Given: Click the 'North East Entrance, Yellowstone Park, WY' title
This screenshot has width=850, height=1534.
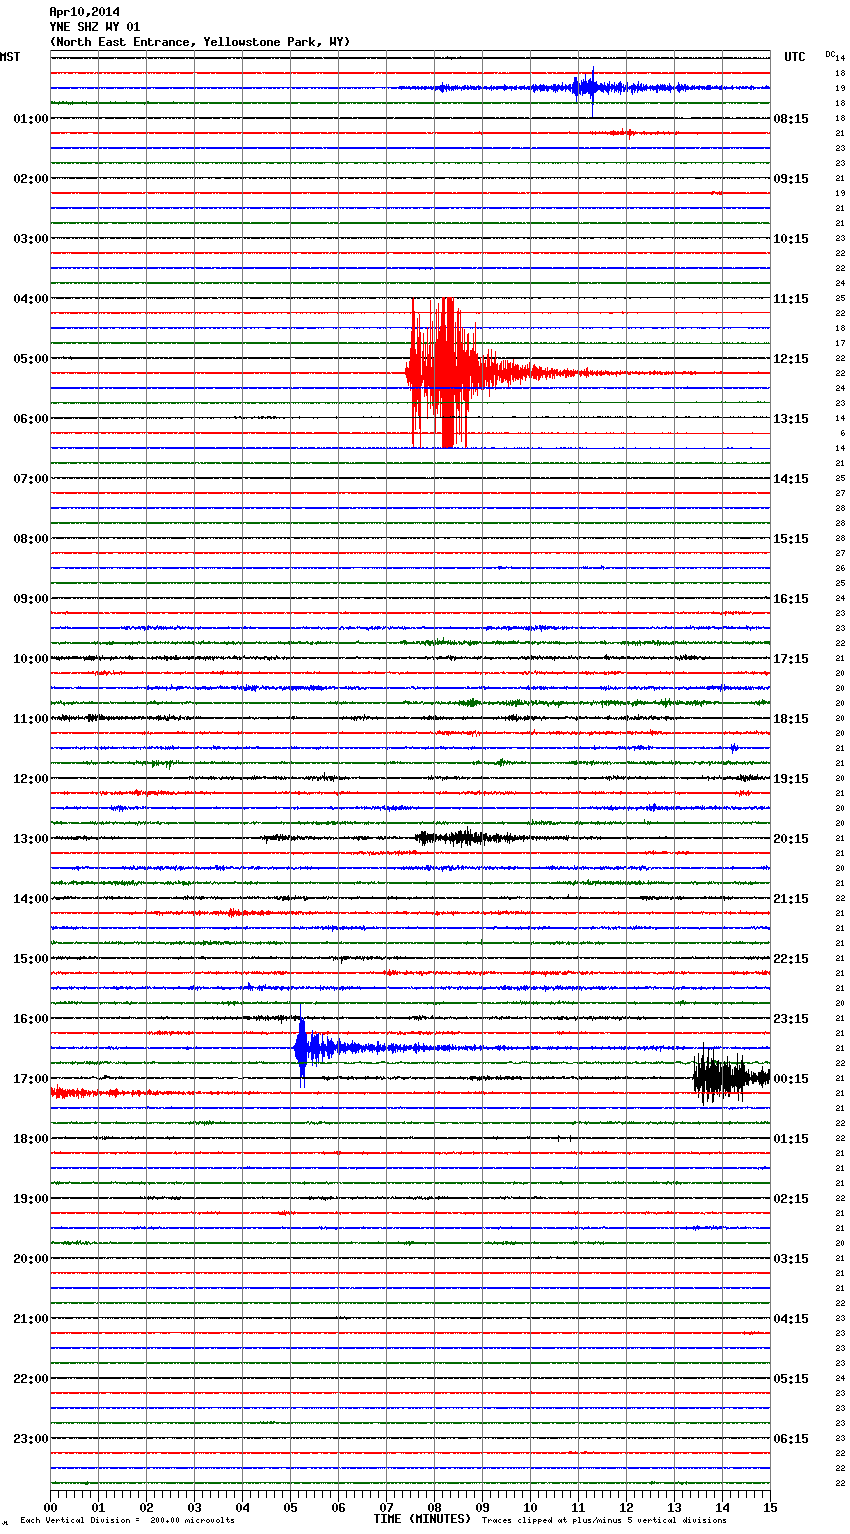Looking at the screenshot, I should 200,42.
